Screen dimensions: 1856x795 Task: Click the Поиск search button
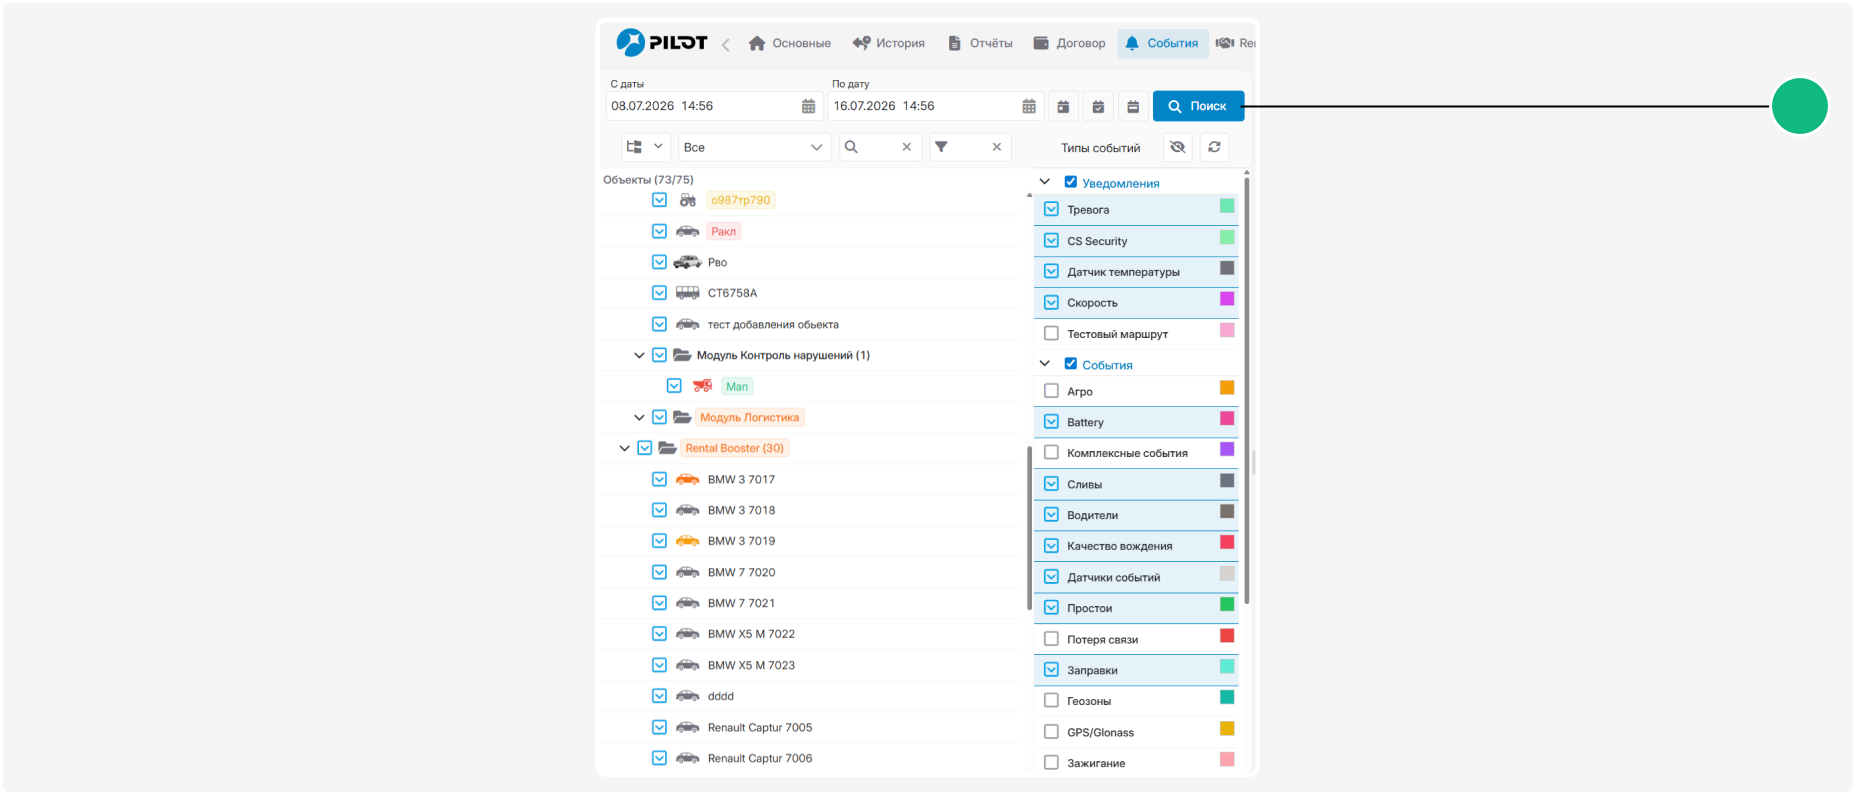coord(1198,106)
